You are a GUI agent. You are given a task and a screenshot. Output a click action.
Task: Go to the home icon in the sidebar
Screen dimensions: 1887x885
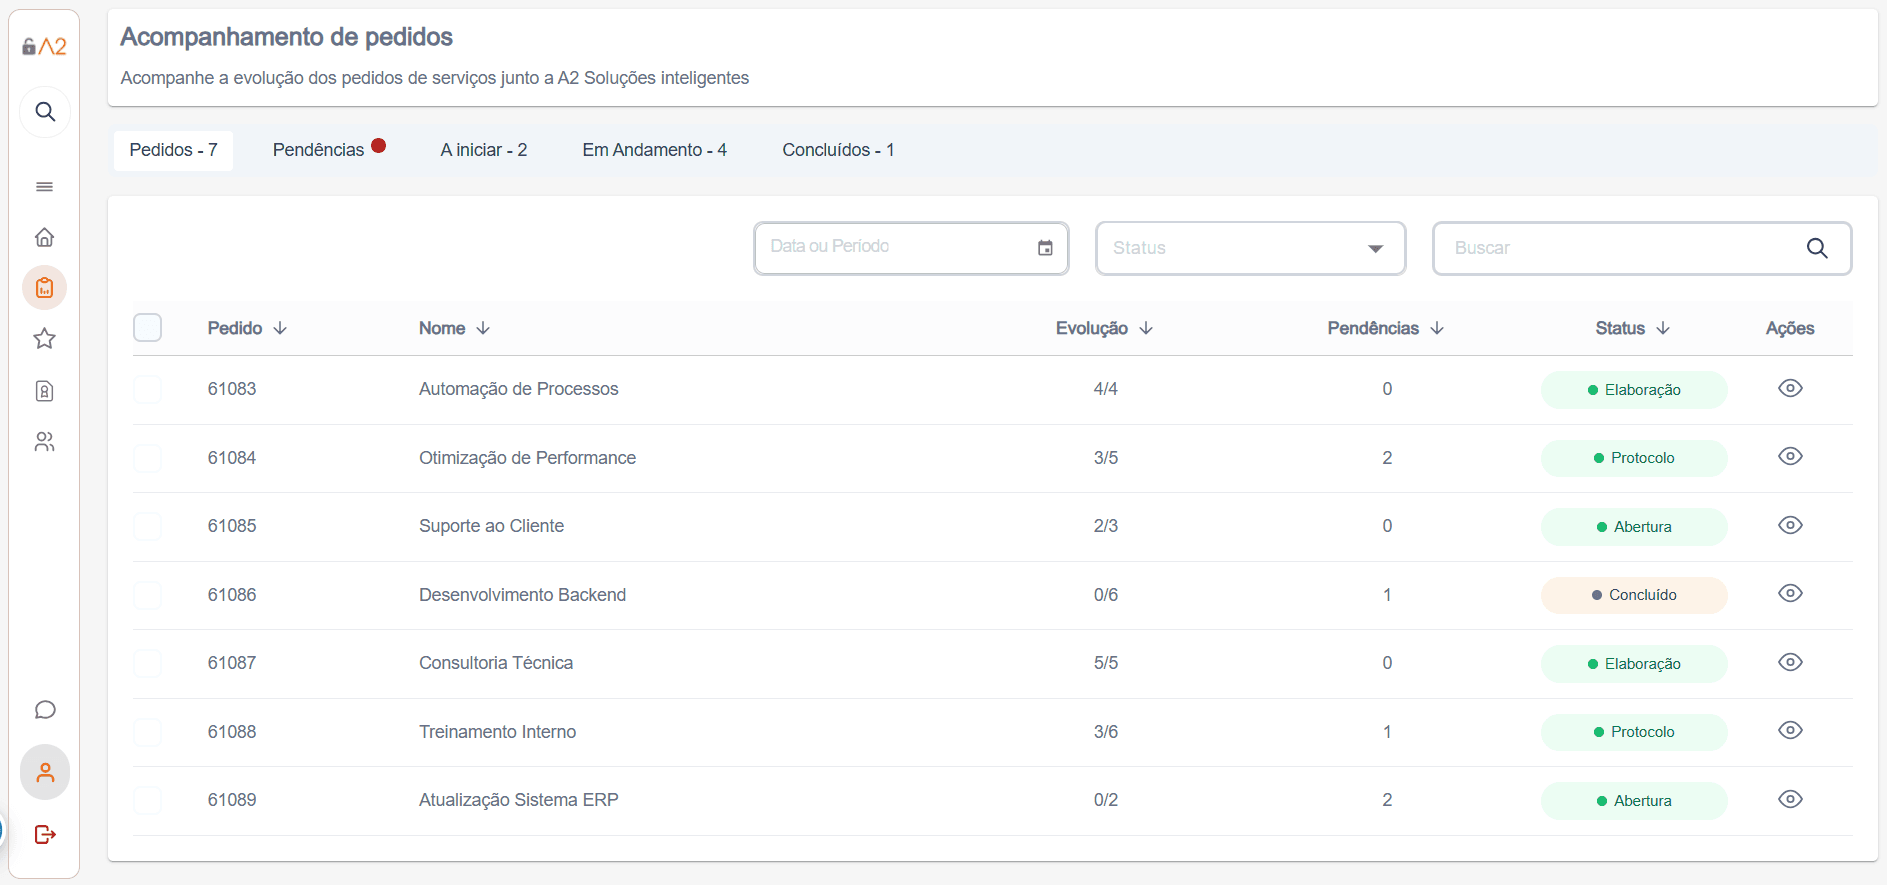44,237
